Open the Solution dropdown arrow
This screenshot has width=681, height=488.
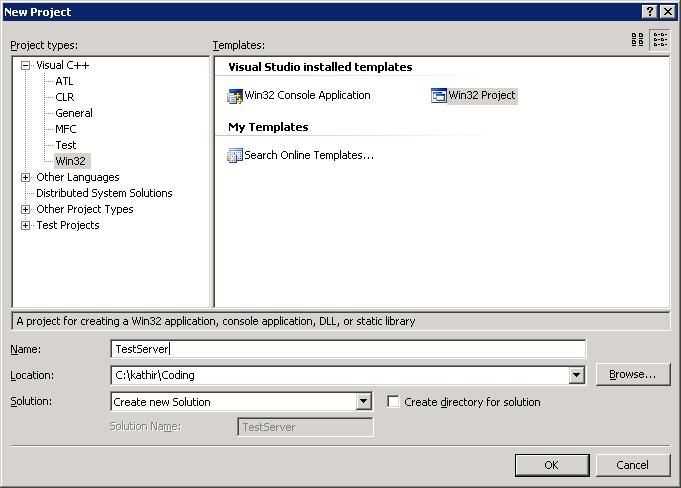click(x=364, y=402)
